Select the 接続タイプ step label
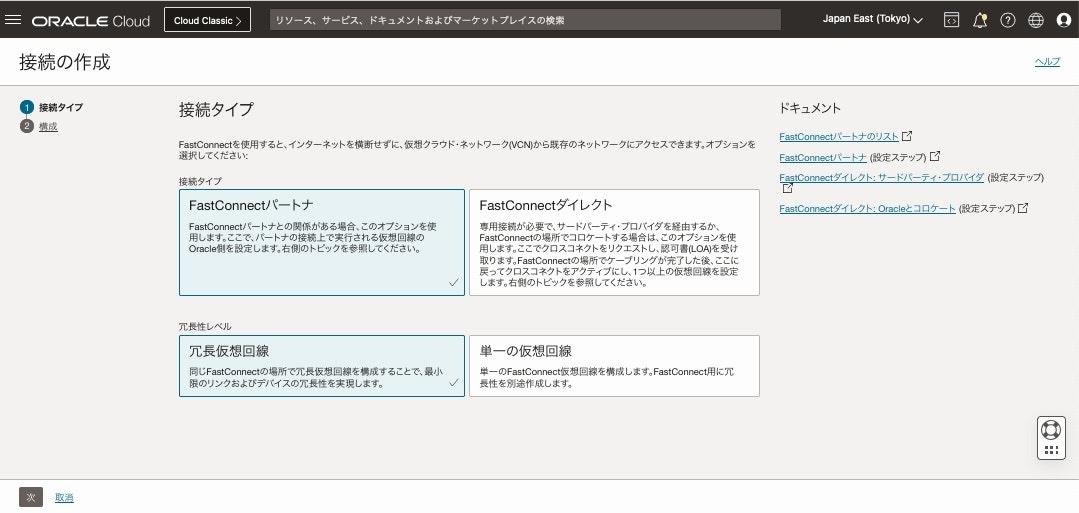 coord(61,107)
